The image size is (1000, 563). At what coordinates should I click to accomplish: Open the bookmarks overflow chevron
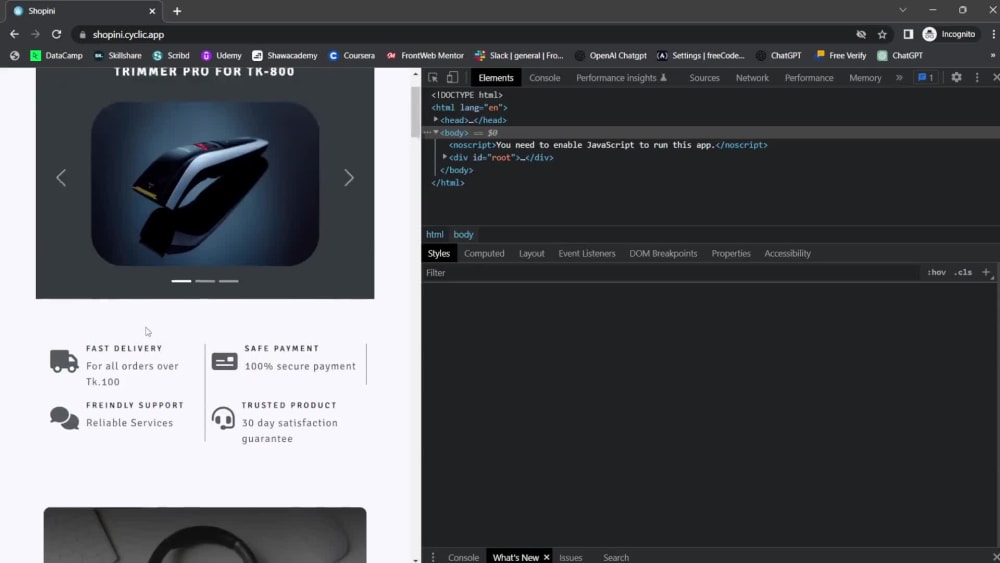[x=992, y=55]
